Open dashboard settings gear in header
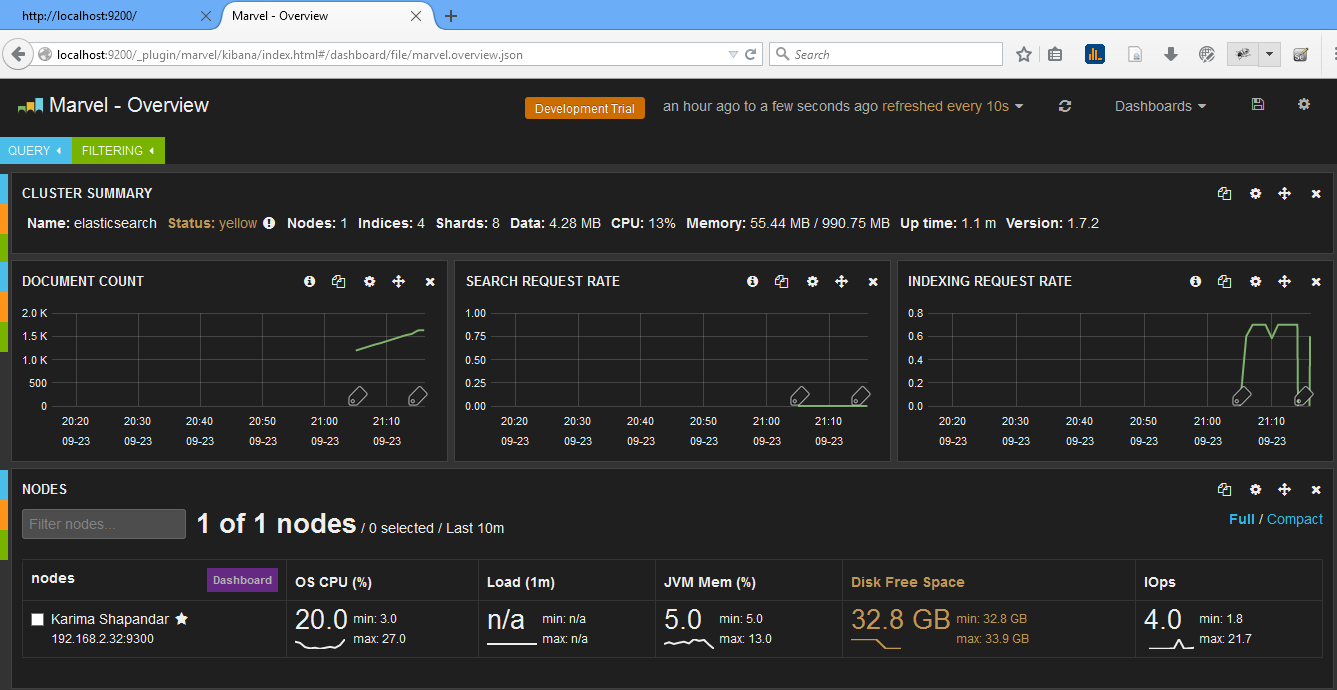This screenshot has width=1337, height=690. [1304, 104]
